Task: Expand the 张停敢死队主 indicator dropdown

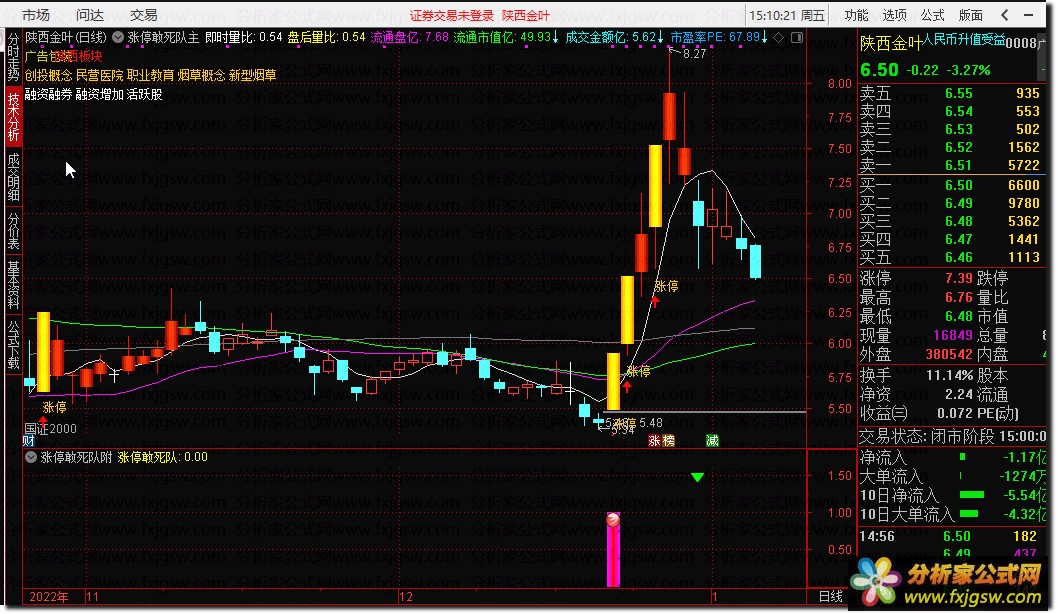Action: (x=118, y=38)
